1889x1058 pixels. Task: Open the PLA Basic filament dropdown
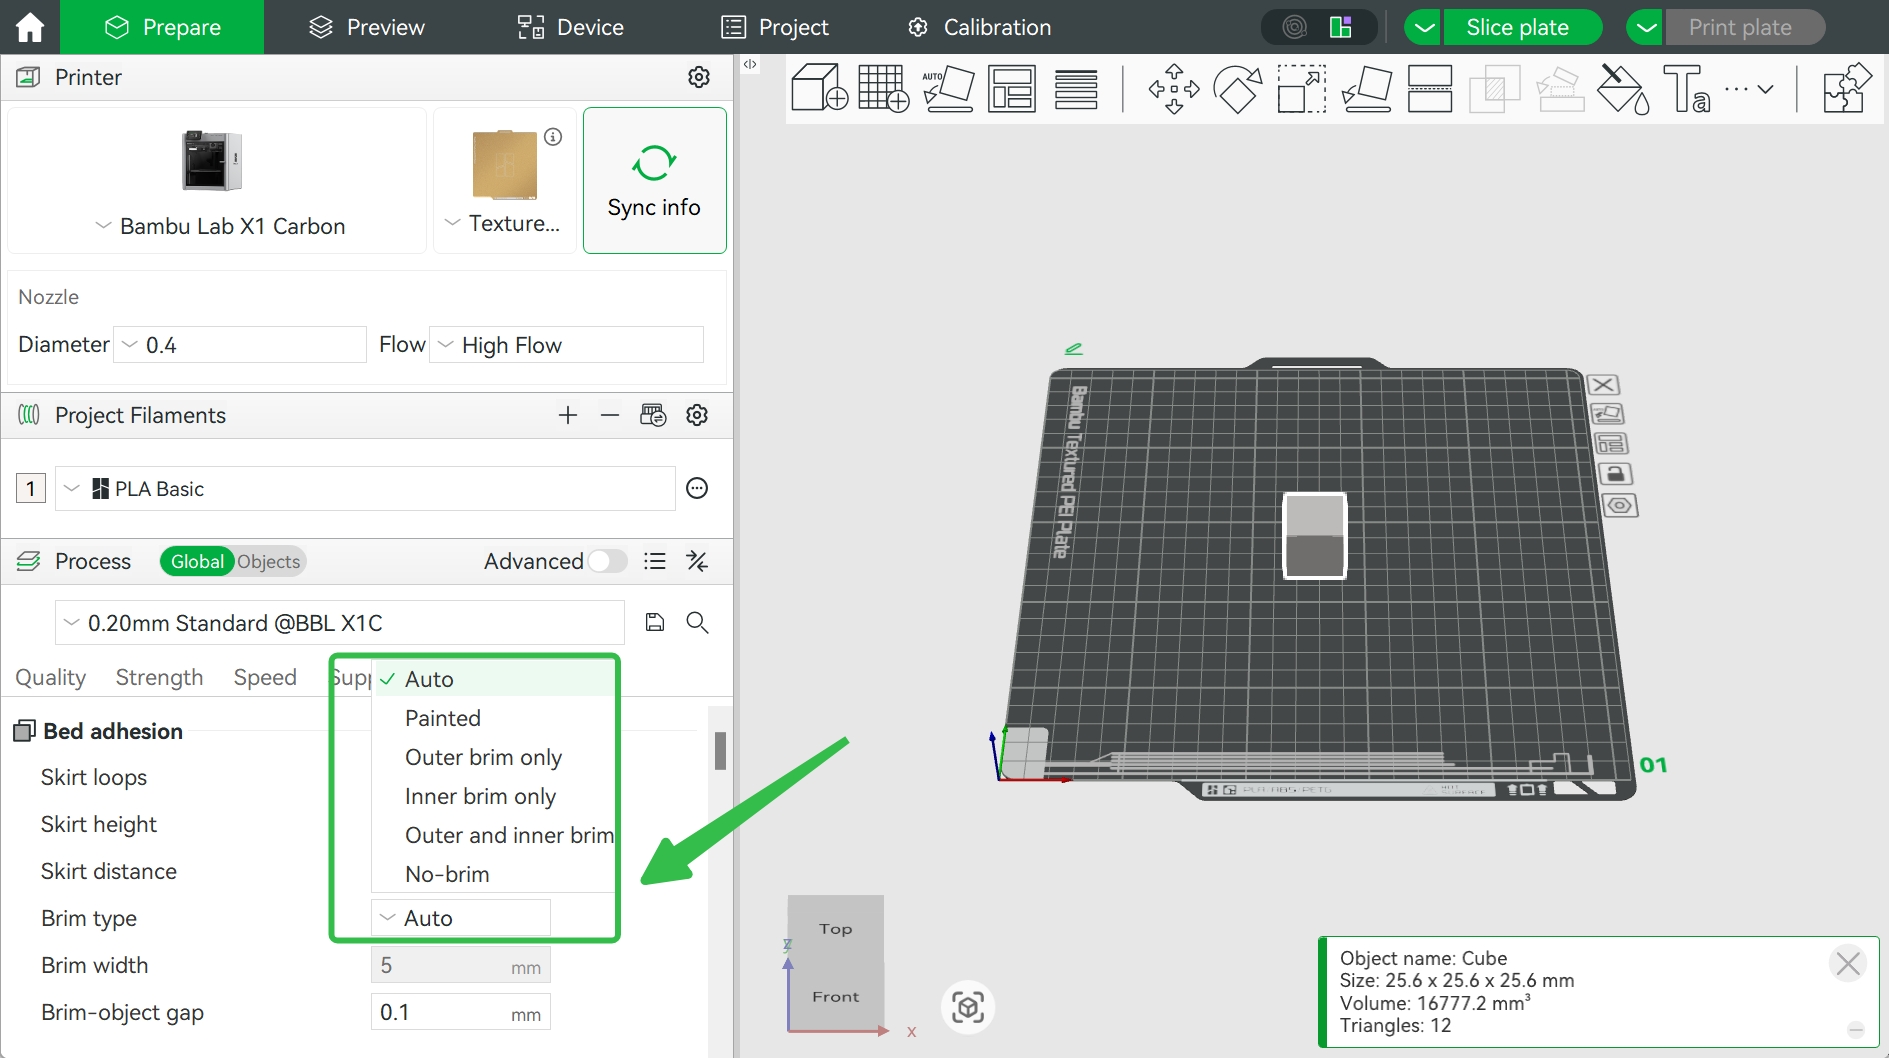tap(365, 488)
